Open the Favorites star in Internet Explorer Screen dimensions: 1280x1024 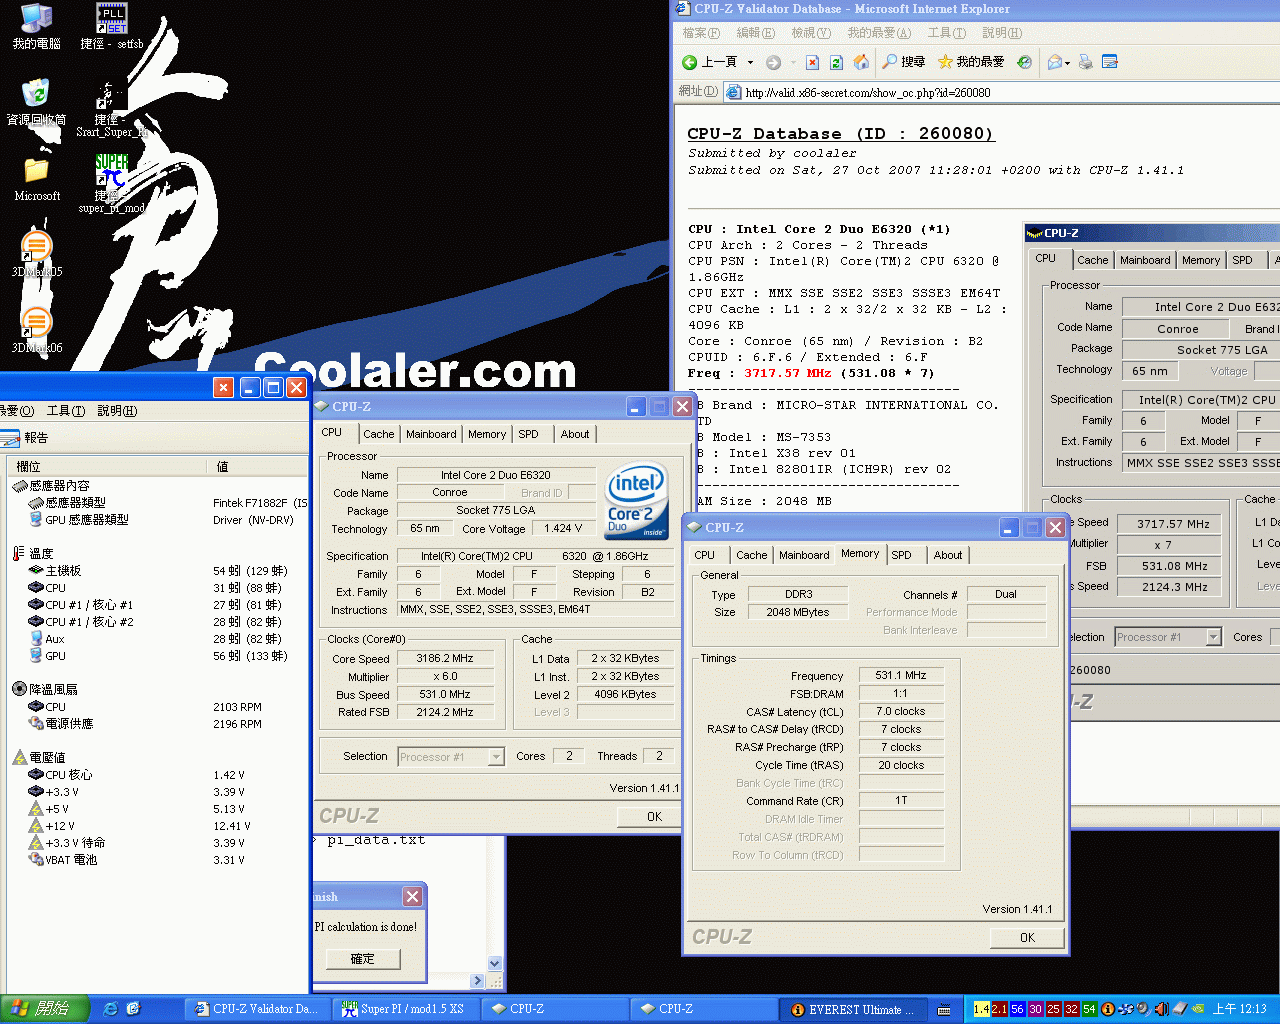pyautogui.click(x=945, y=62)
